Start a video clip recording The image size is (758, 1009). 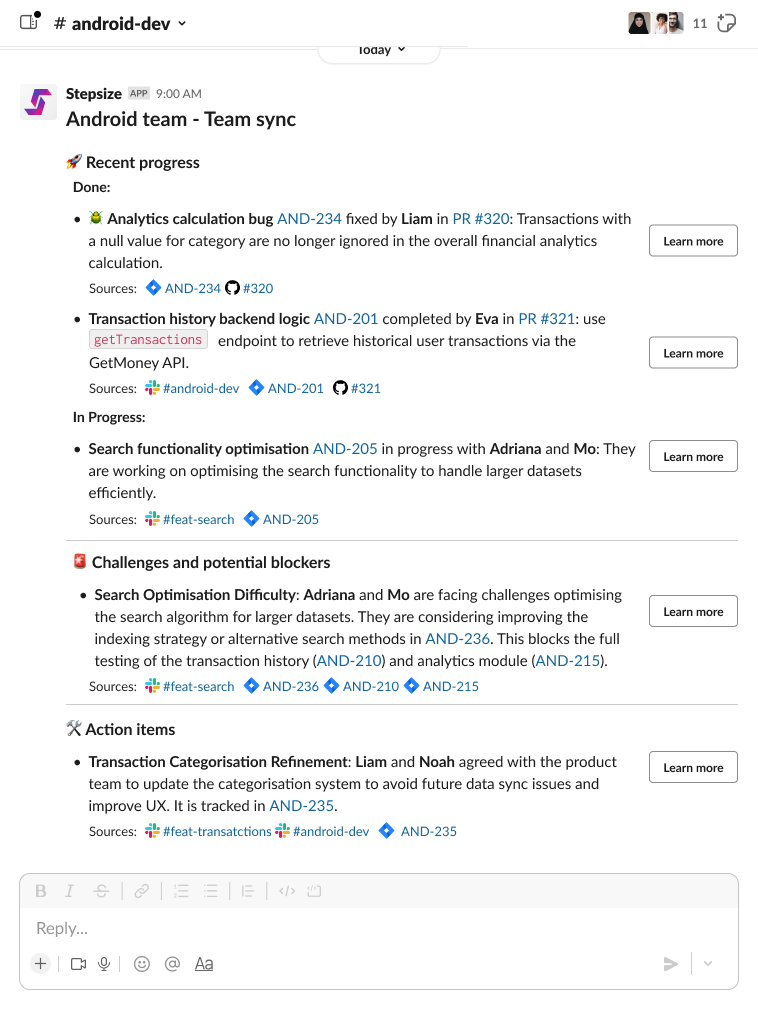tap(78, 964)
